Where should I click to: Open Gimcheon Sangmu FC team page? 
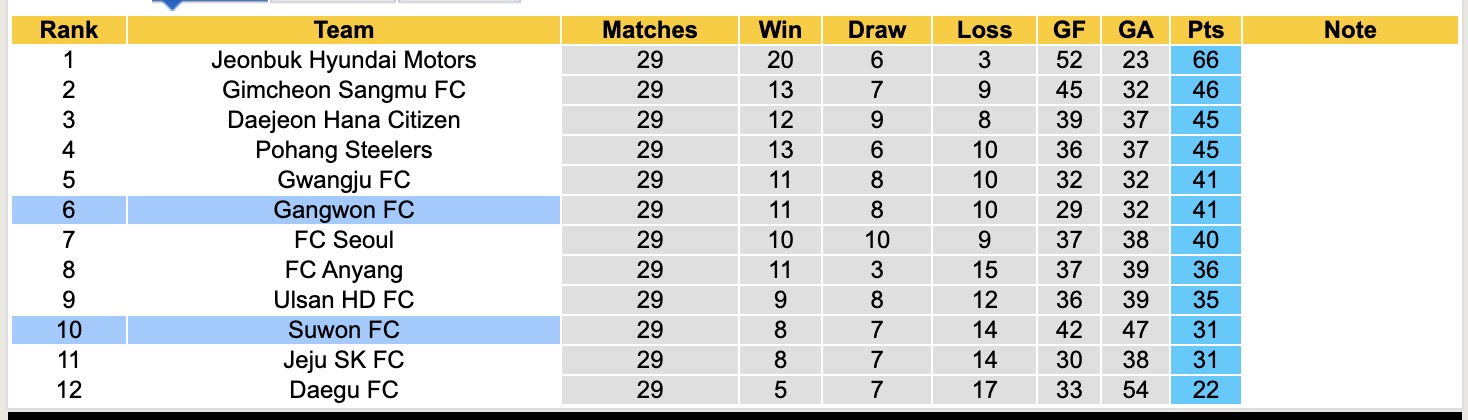(343, 90)
